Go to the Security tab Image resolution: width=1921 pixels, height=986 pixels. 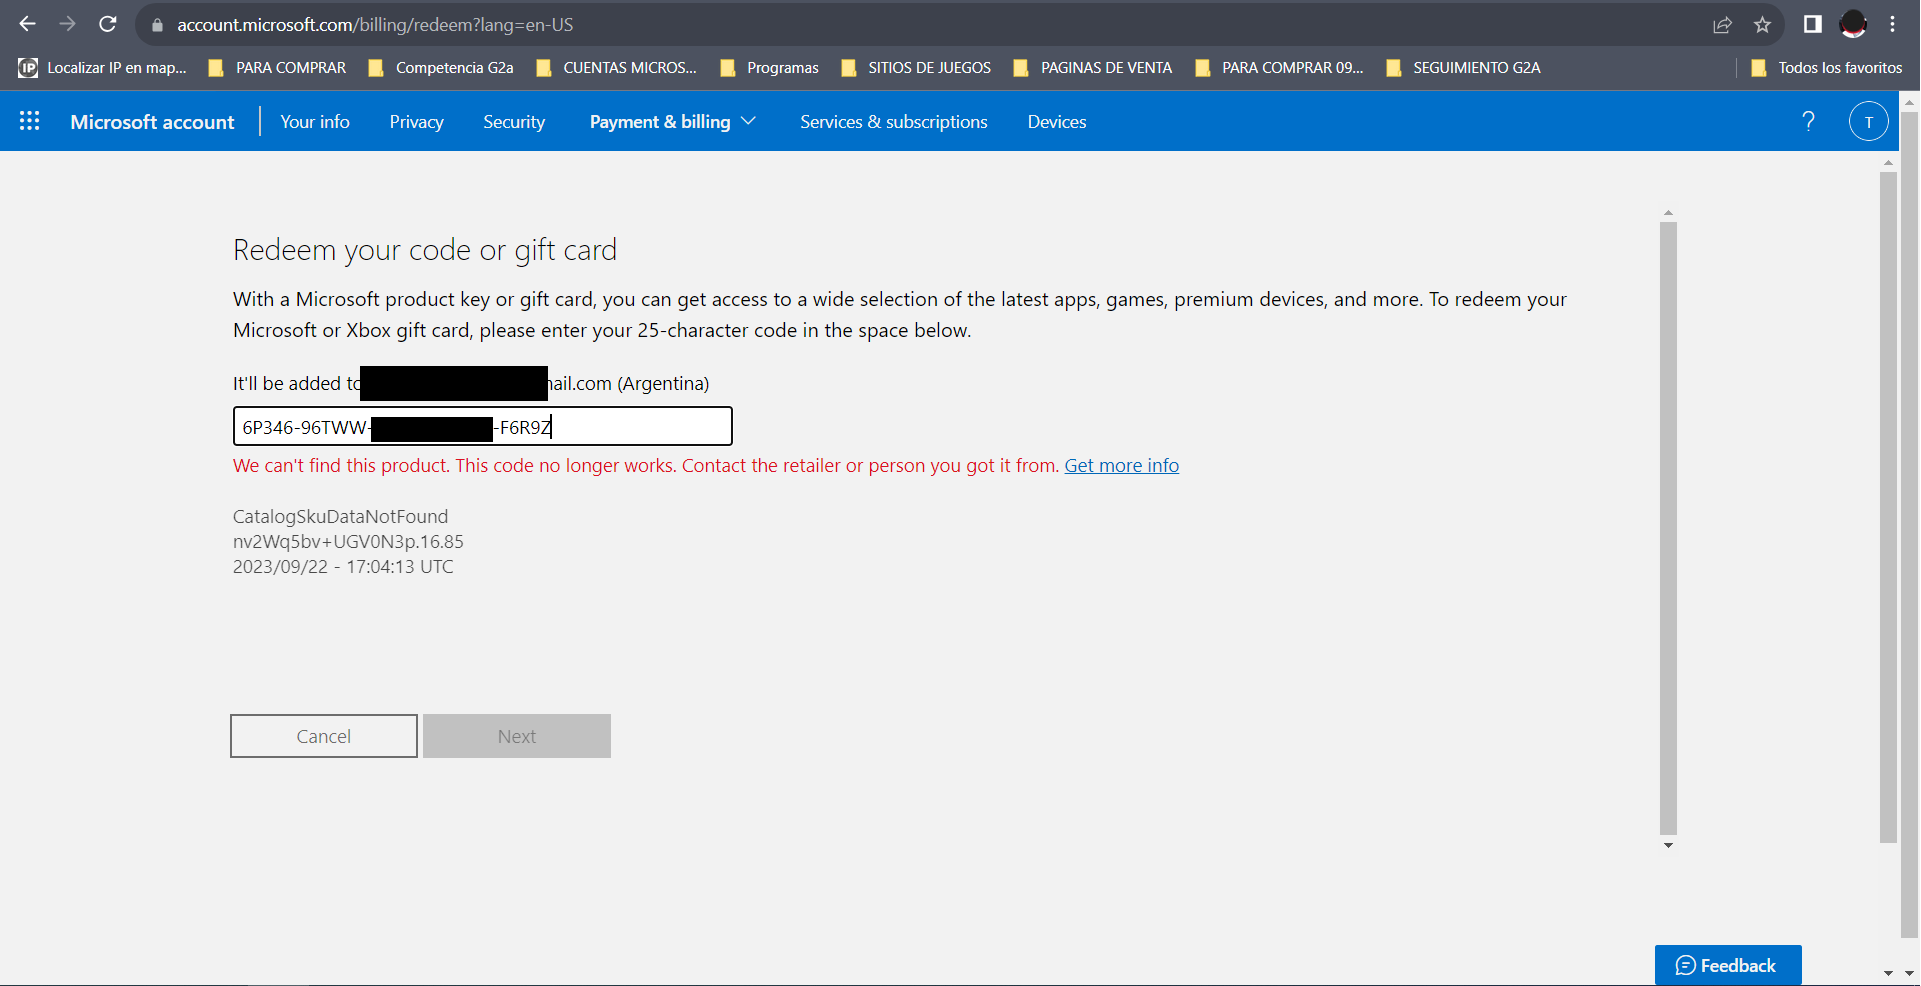tap(514, 121)
